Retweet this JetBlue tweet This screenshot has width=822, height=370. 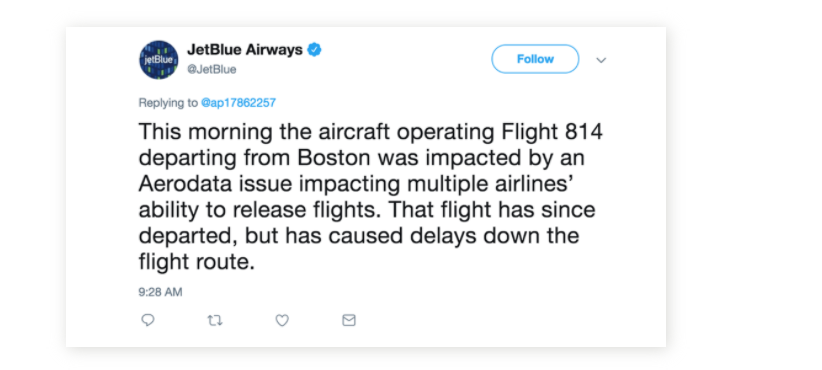pyautogui.click(x=215, y=320)
